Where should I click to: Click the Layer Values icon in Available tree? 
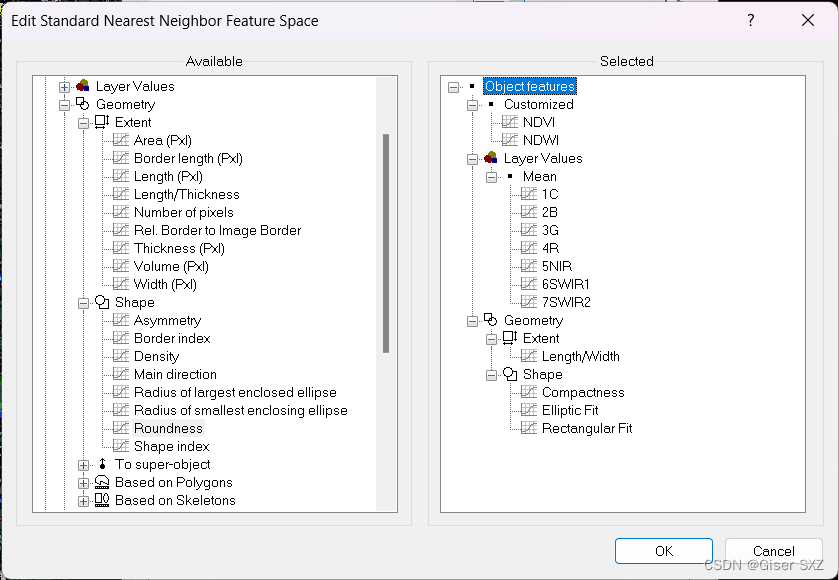pyautogui.click(x=82, y=86)
